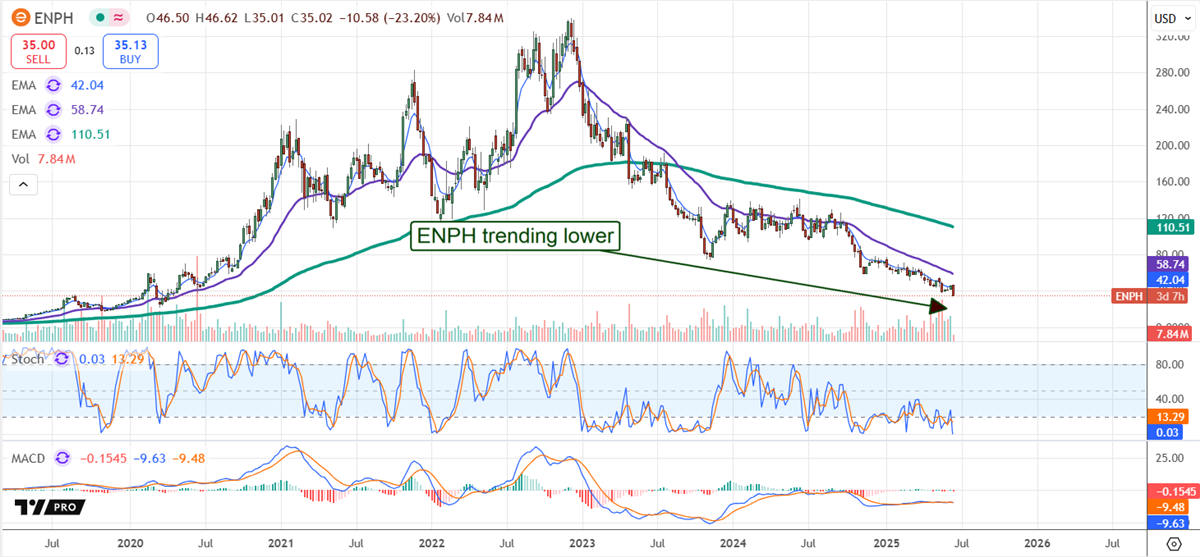Screen dimensions: 1200x557
Task: Click the green market status dot
Action: click(100, 18)
